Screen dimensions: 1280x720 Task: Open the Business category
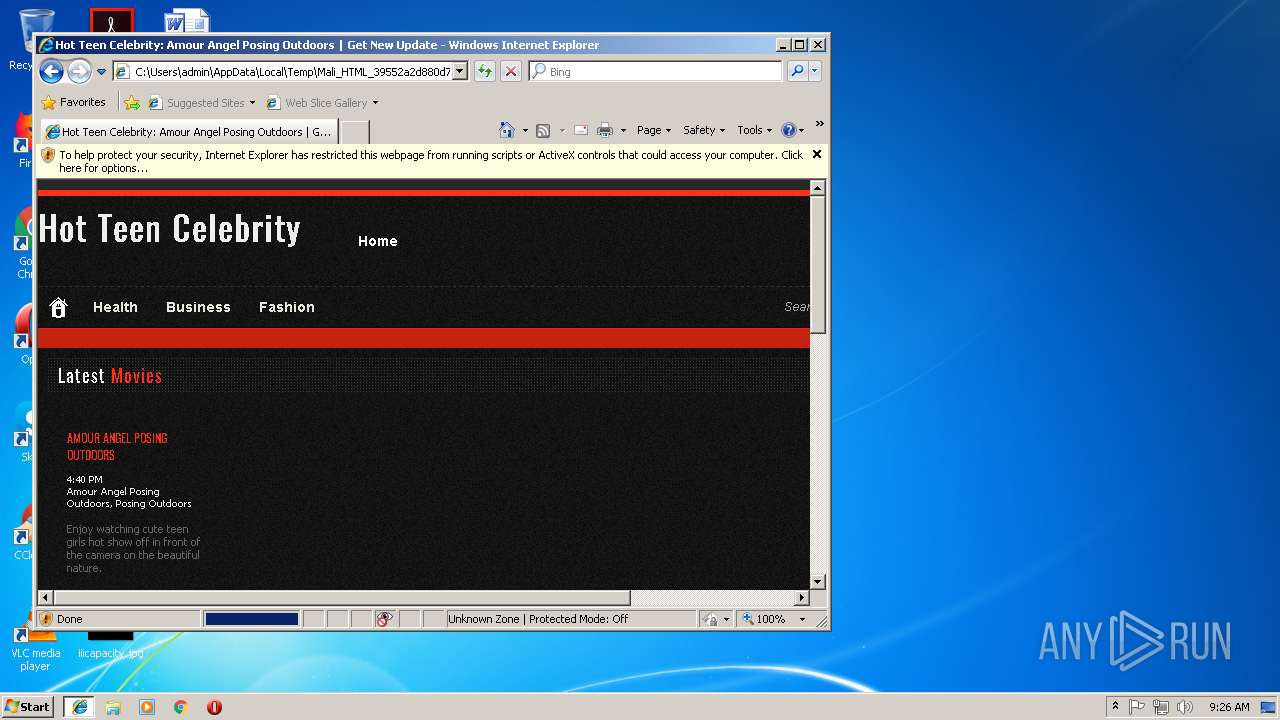pos(198,307)
